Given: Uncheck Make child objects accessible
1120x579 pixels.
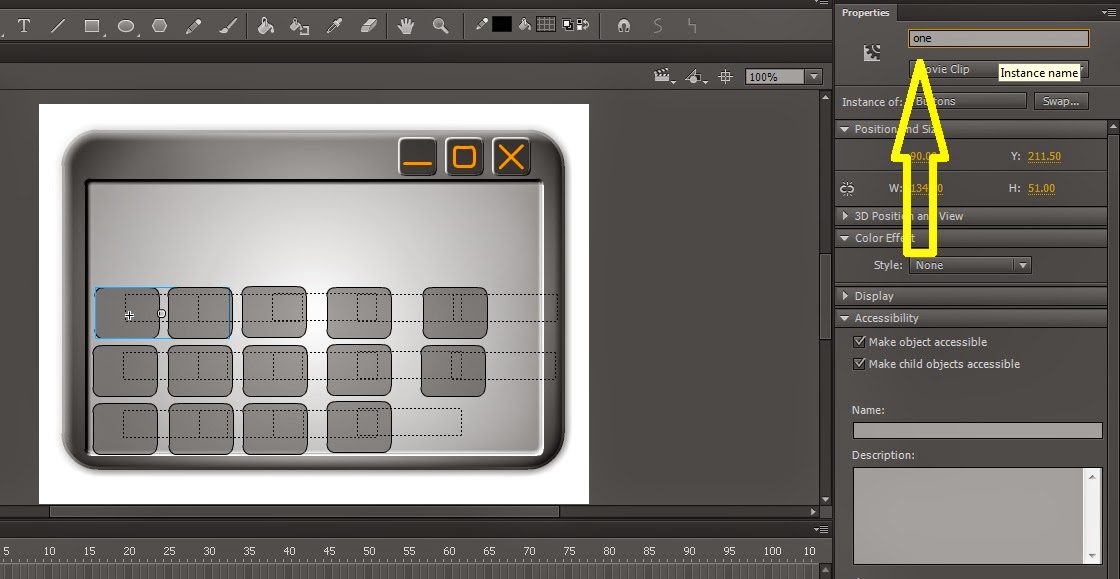Looking at the screenshot, I should [860, 364].
